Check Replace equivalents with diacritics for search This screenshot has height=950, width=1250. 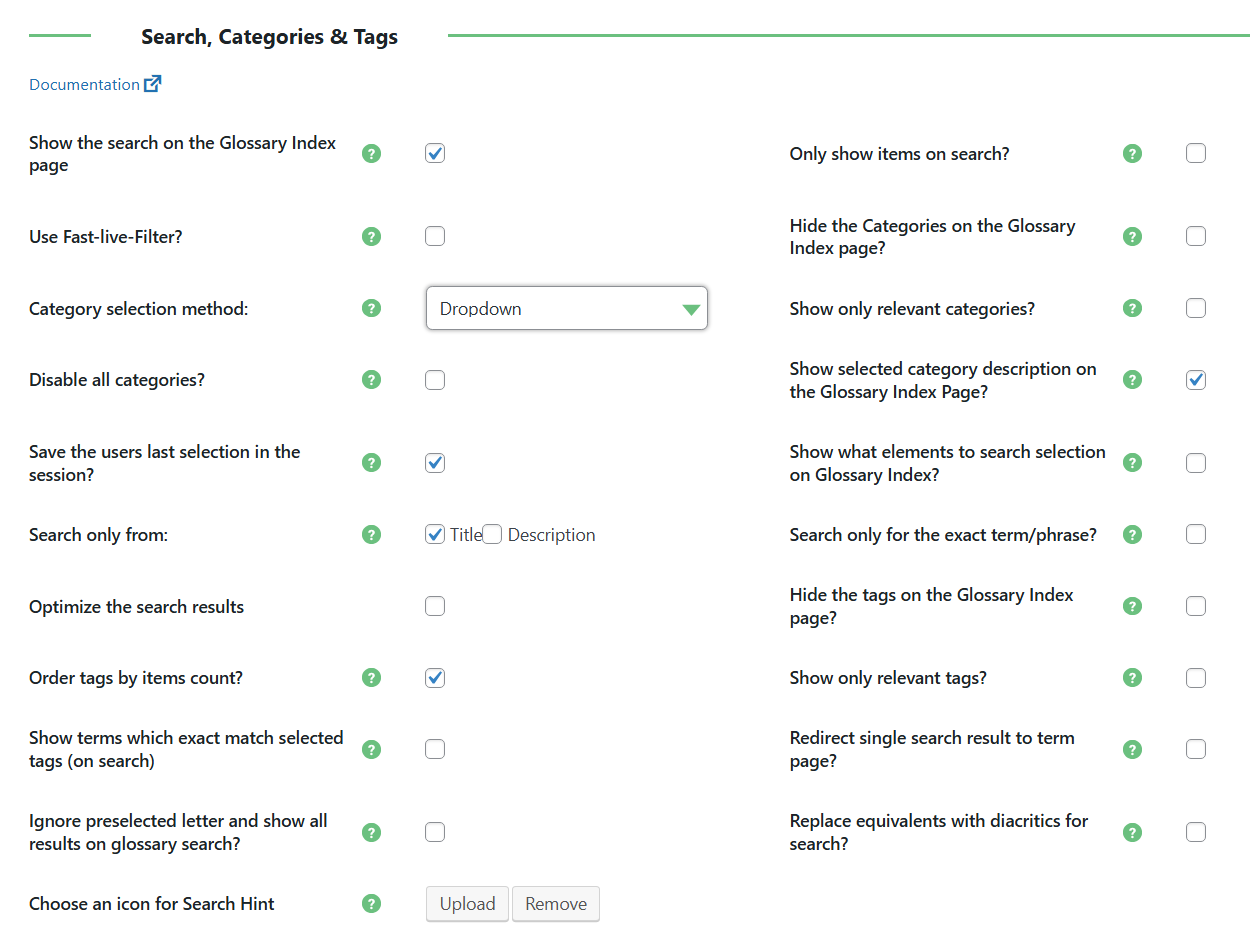coord(1196,832)
